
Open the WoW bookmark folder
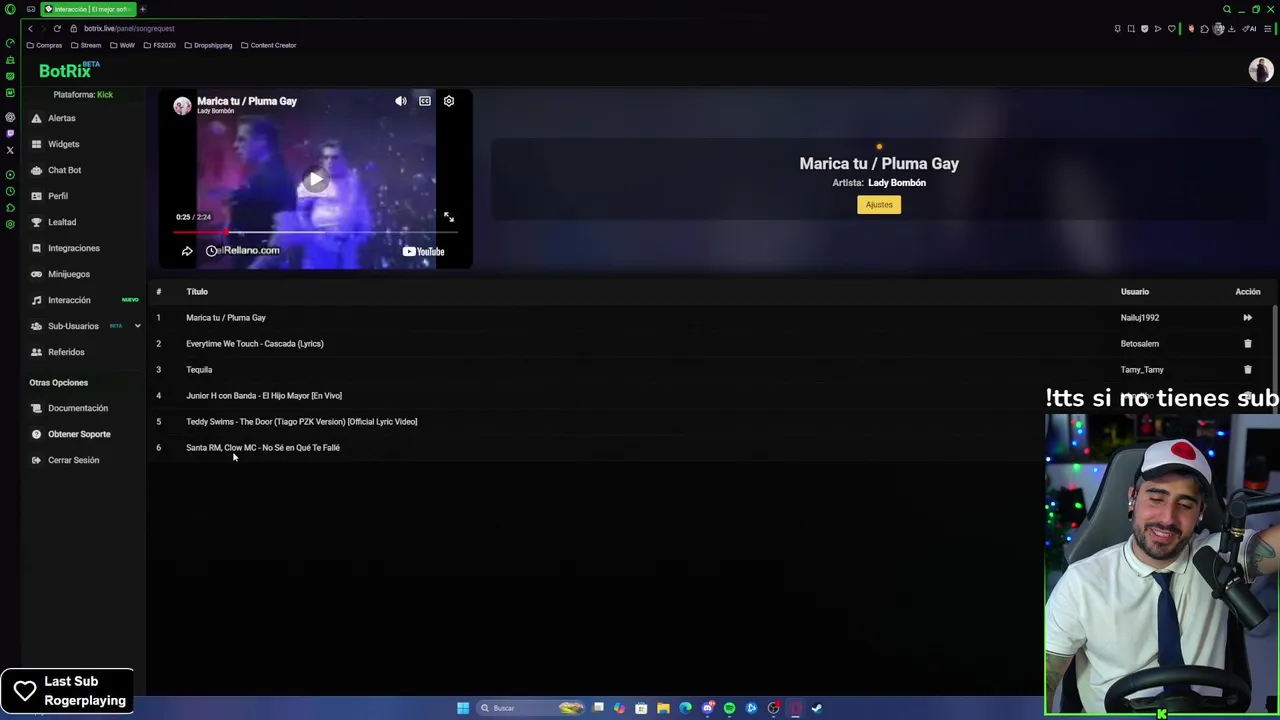(x=123, y=45)
